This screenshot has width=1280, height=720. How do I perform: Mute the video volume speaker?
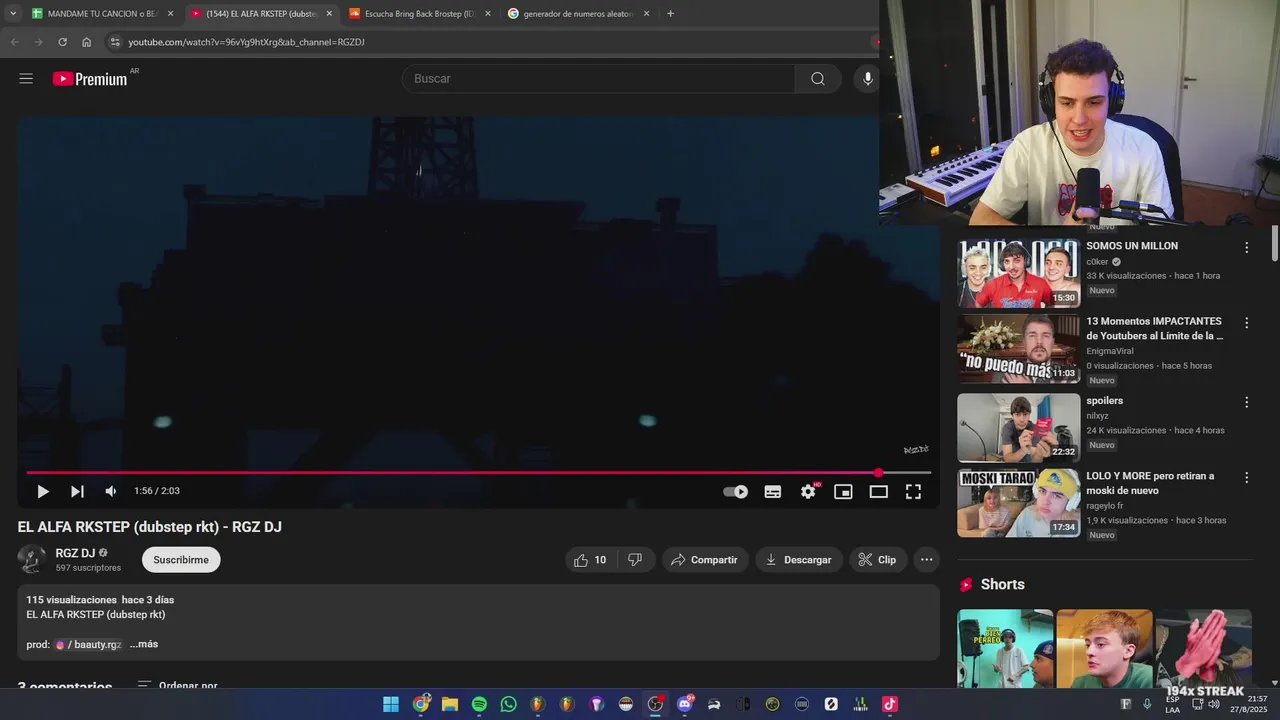click(111, 492)
